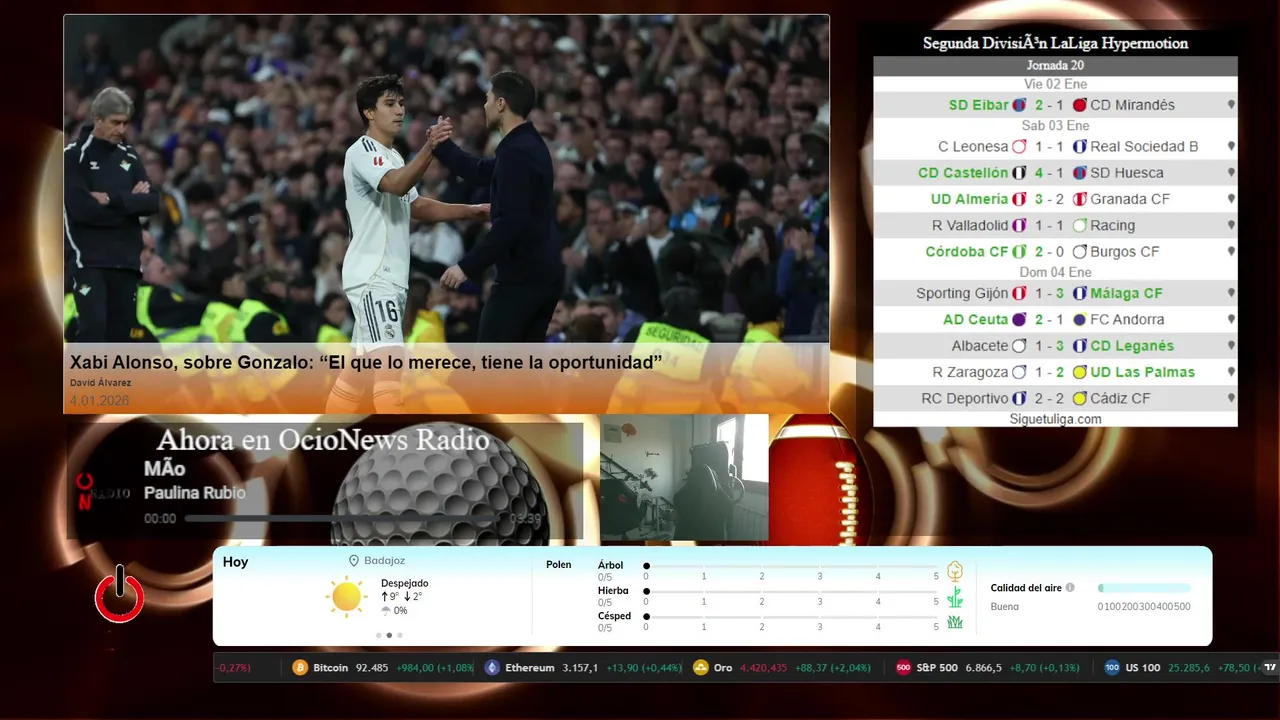The image size is (1280, 720).
Task: Click the map pin in RC Deportivo row
Action: [1231, 398]
